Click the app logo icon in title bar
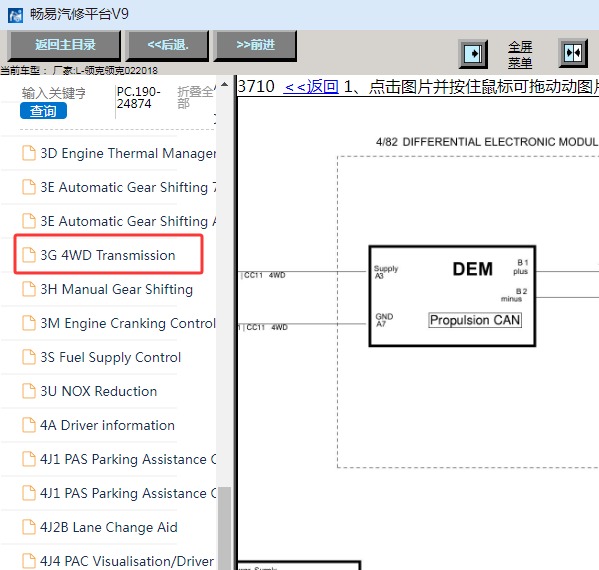The width and height of the screenshot is (599, 570). [16, 15]
